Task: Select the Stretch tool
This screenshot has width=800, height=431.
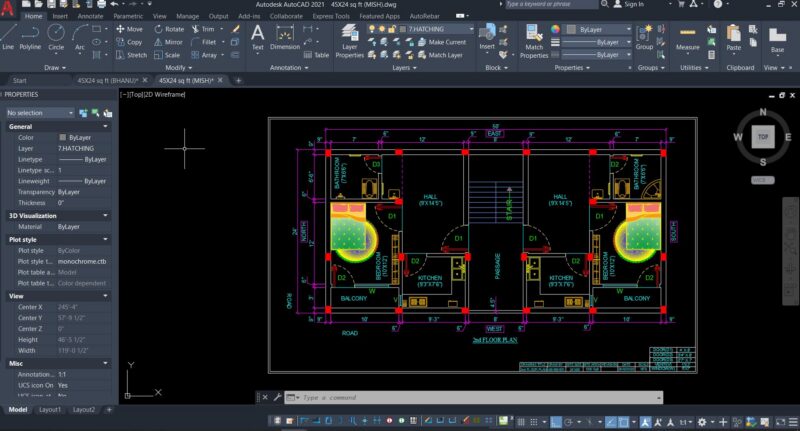Action: pos(132,55)
